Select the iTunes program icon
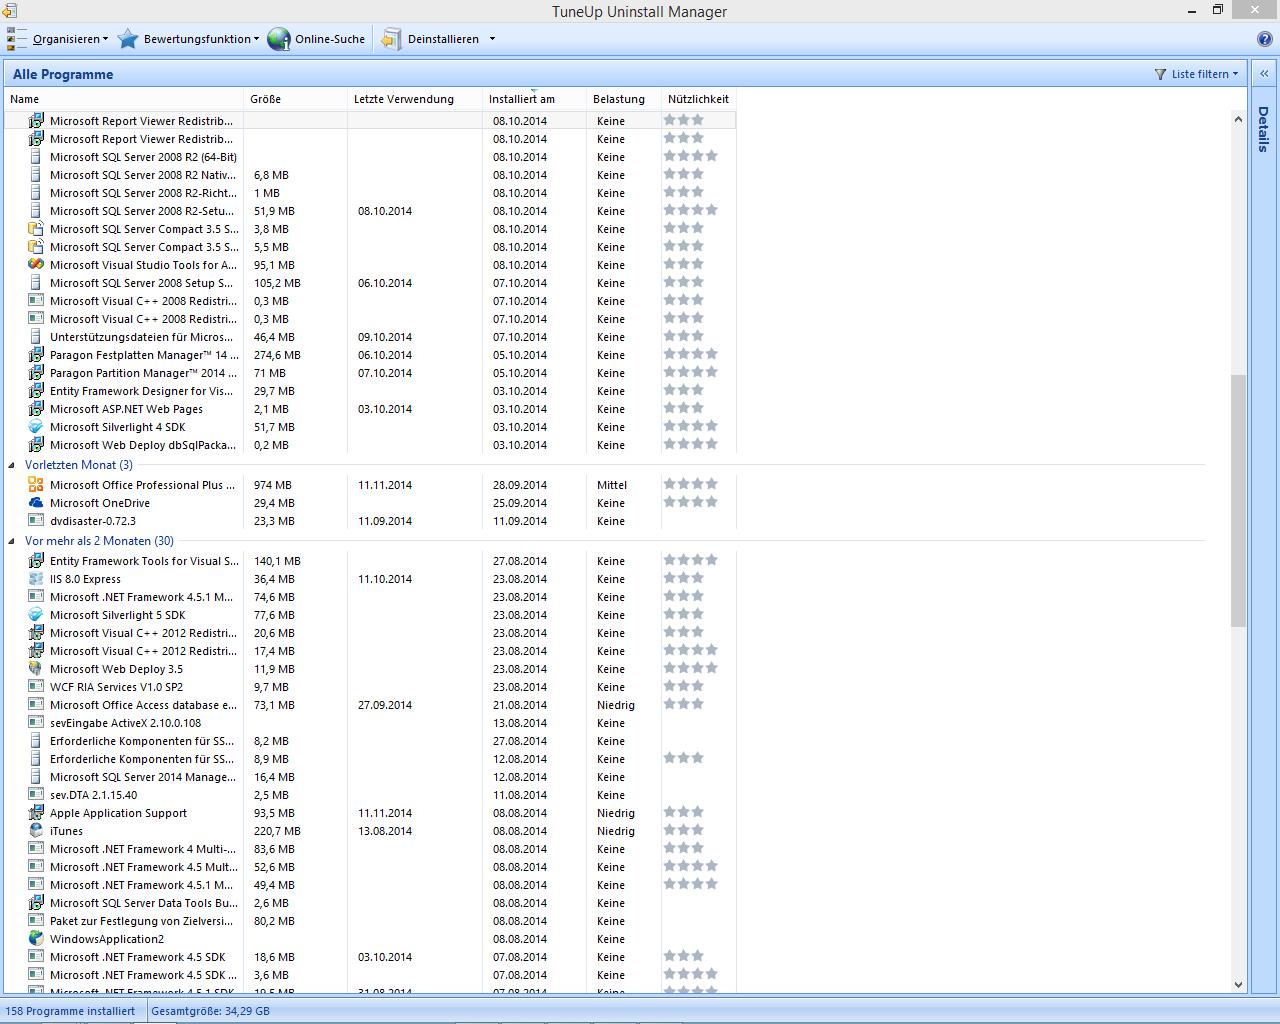This screenshot has width=1280, height=1024. point(36,831)
